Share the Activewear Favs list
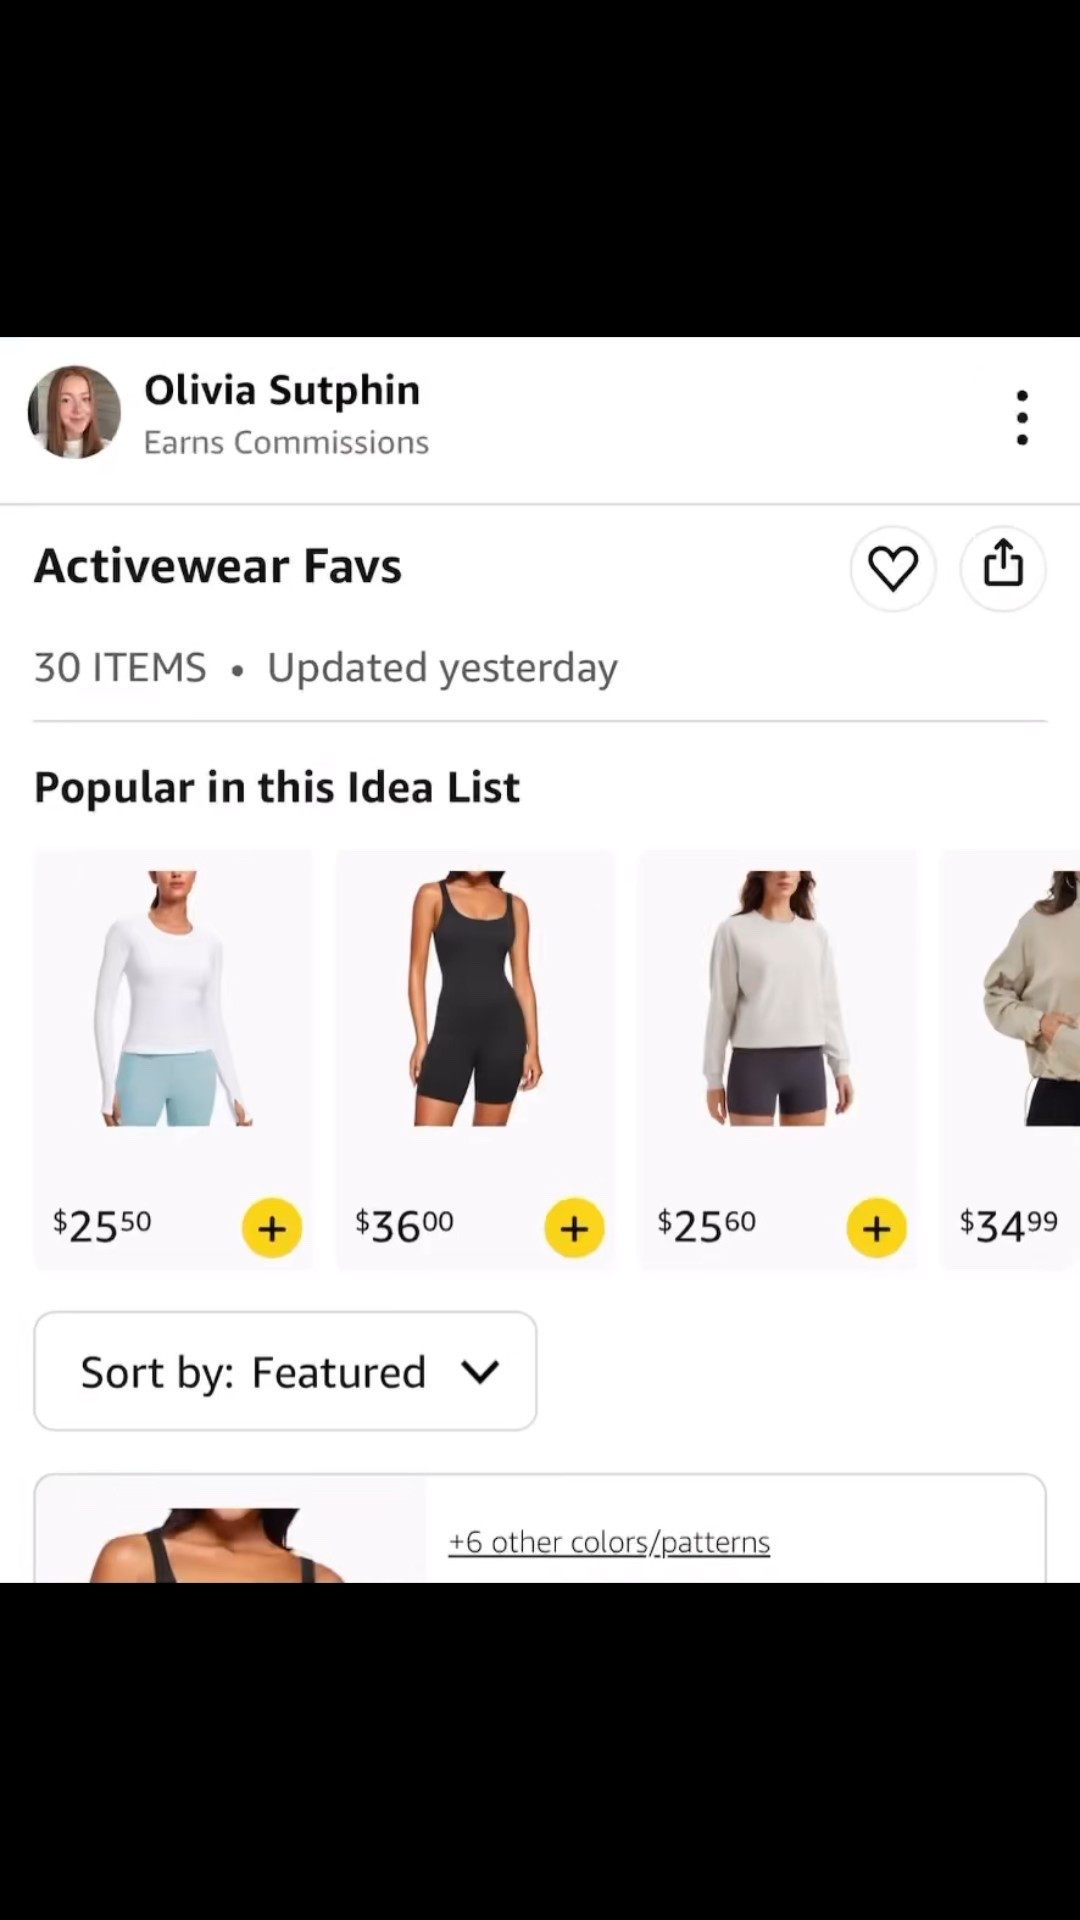The height and width of the screenshot is (1920, 1080). (x=1003, y=567)
